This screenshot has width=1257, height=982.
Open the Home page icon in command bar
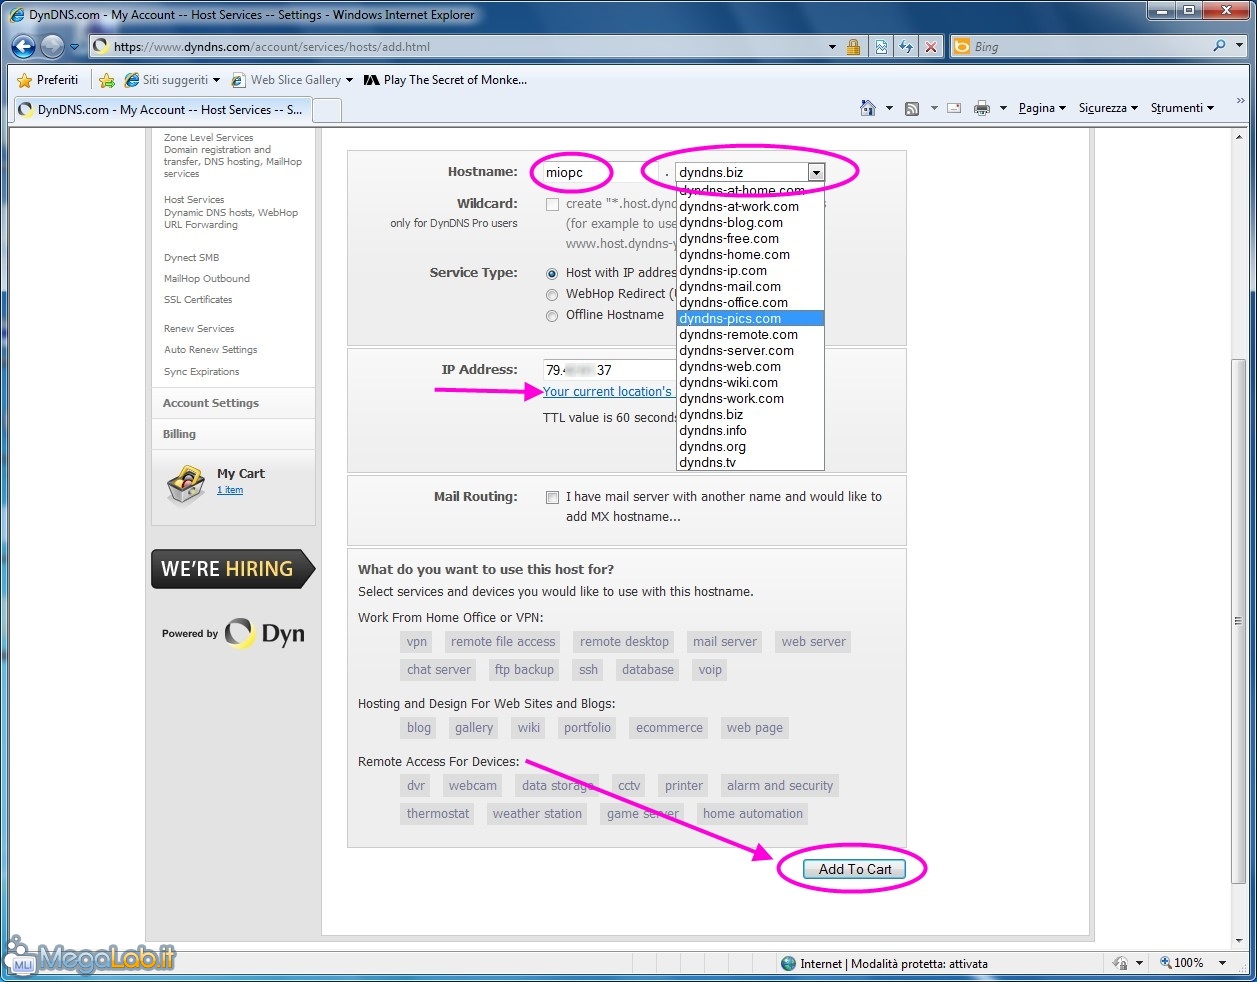tap(868, 108)
